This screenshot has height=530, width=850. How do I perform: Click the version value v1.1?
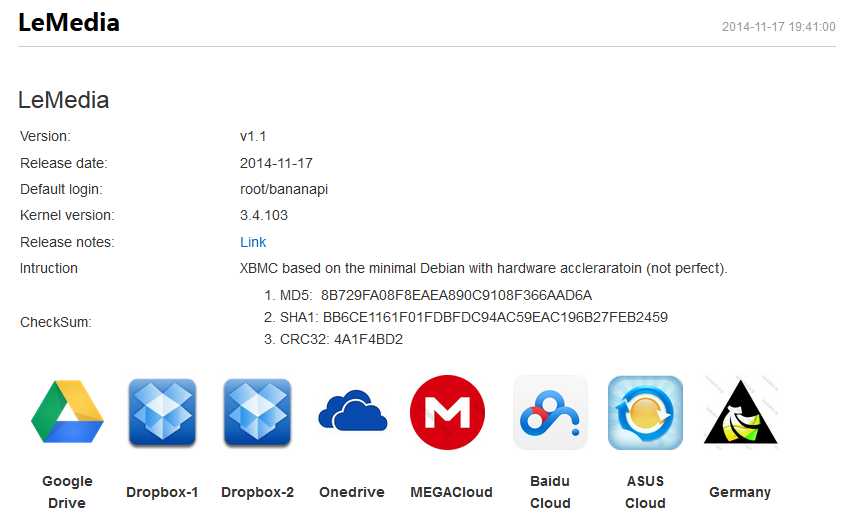pyautogui.click(x=253, y=136)
